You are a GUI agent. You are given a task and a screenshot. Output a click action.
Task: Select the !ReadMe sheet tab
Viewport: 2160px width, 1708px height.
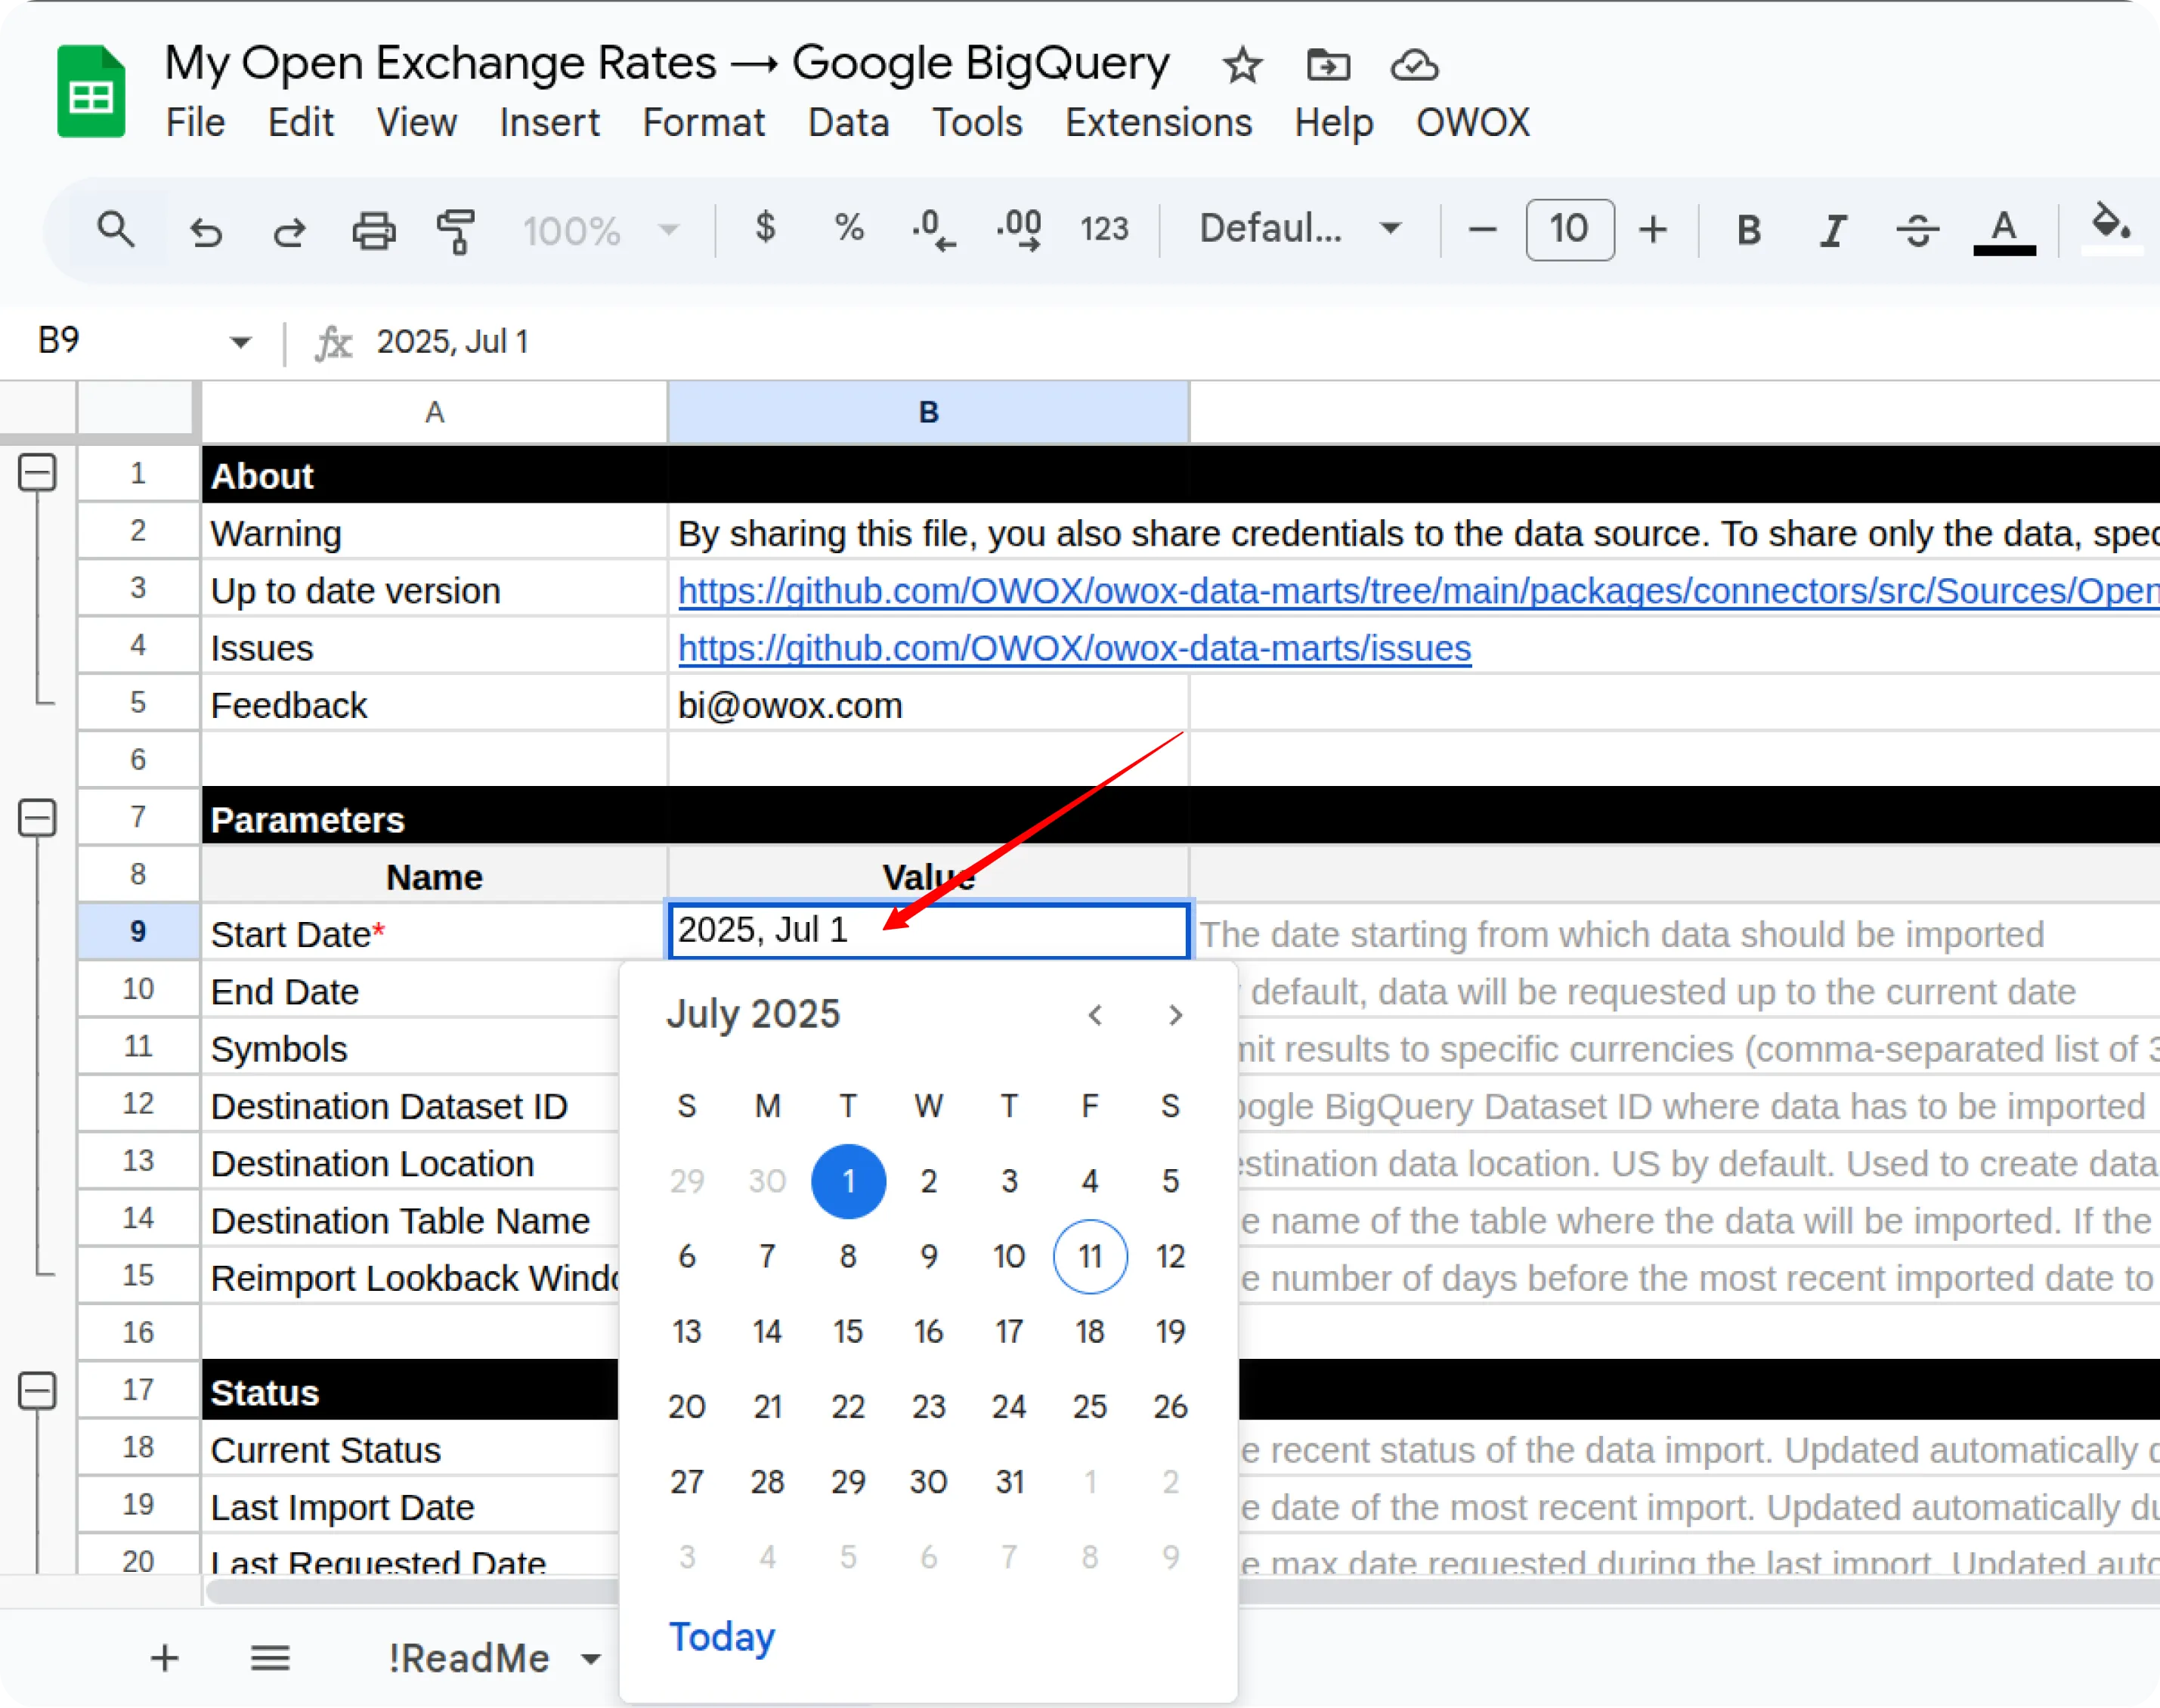(x=468, y=1658)
